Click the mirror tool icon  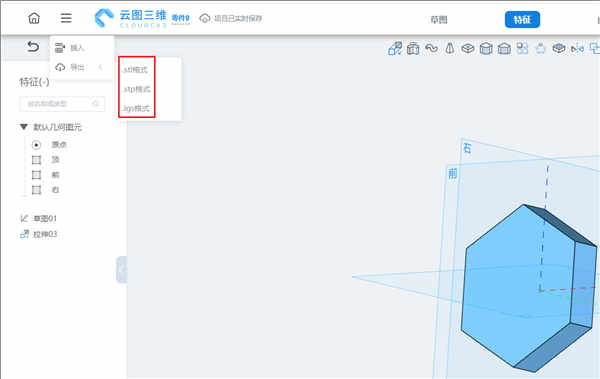[x=577, y=49]
